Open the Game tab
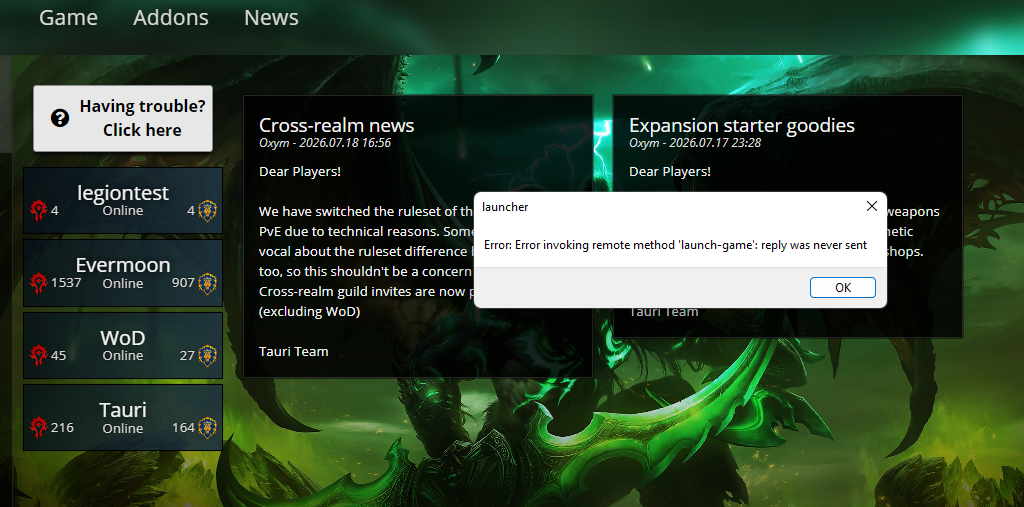The height and width of the screenshot is (507, 1024). click(69, 18)
